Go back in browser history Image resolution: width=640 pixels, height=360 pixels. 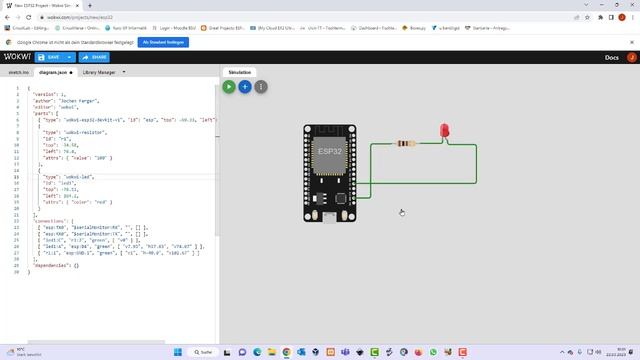[7, 18]
